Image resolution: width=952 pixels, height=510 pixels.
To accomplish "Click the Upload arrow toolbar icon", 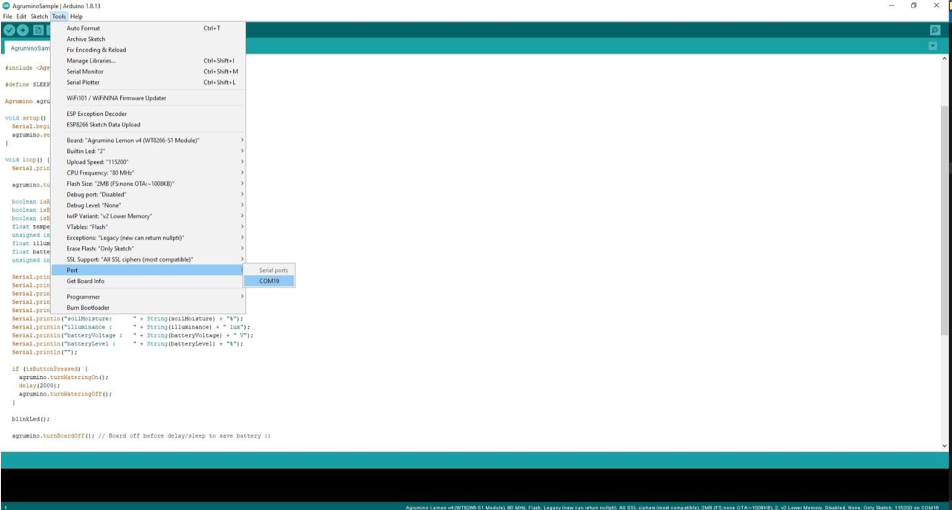I will pyautogui.click(x=23, y=30).
